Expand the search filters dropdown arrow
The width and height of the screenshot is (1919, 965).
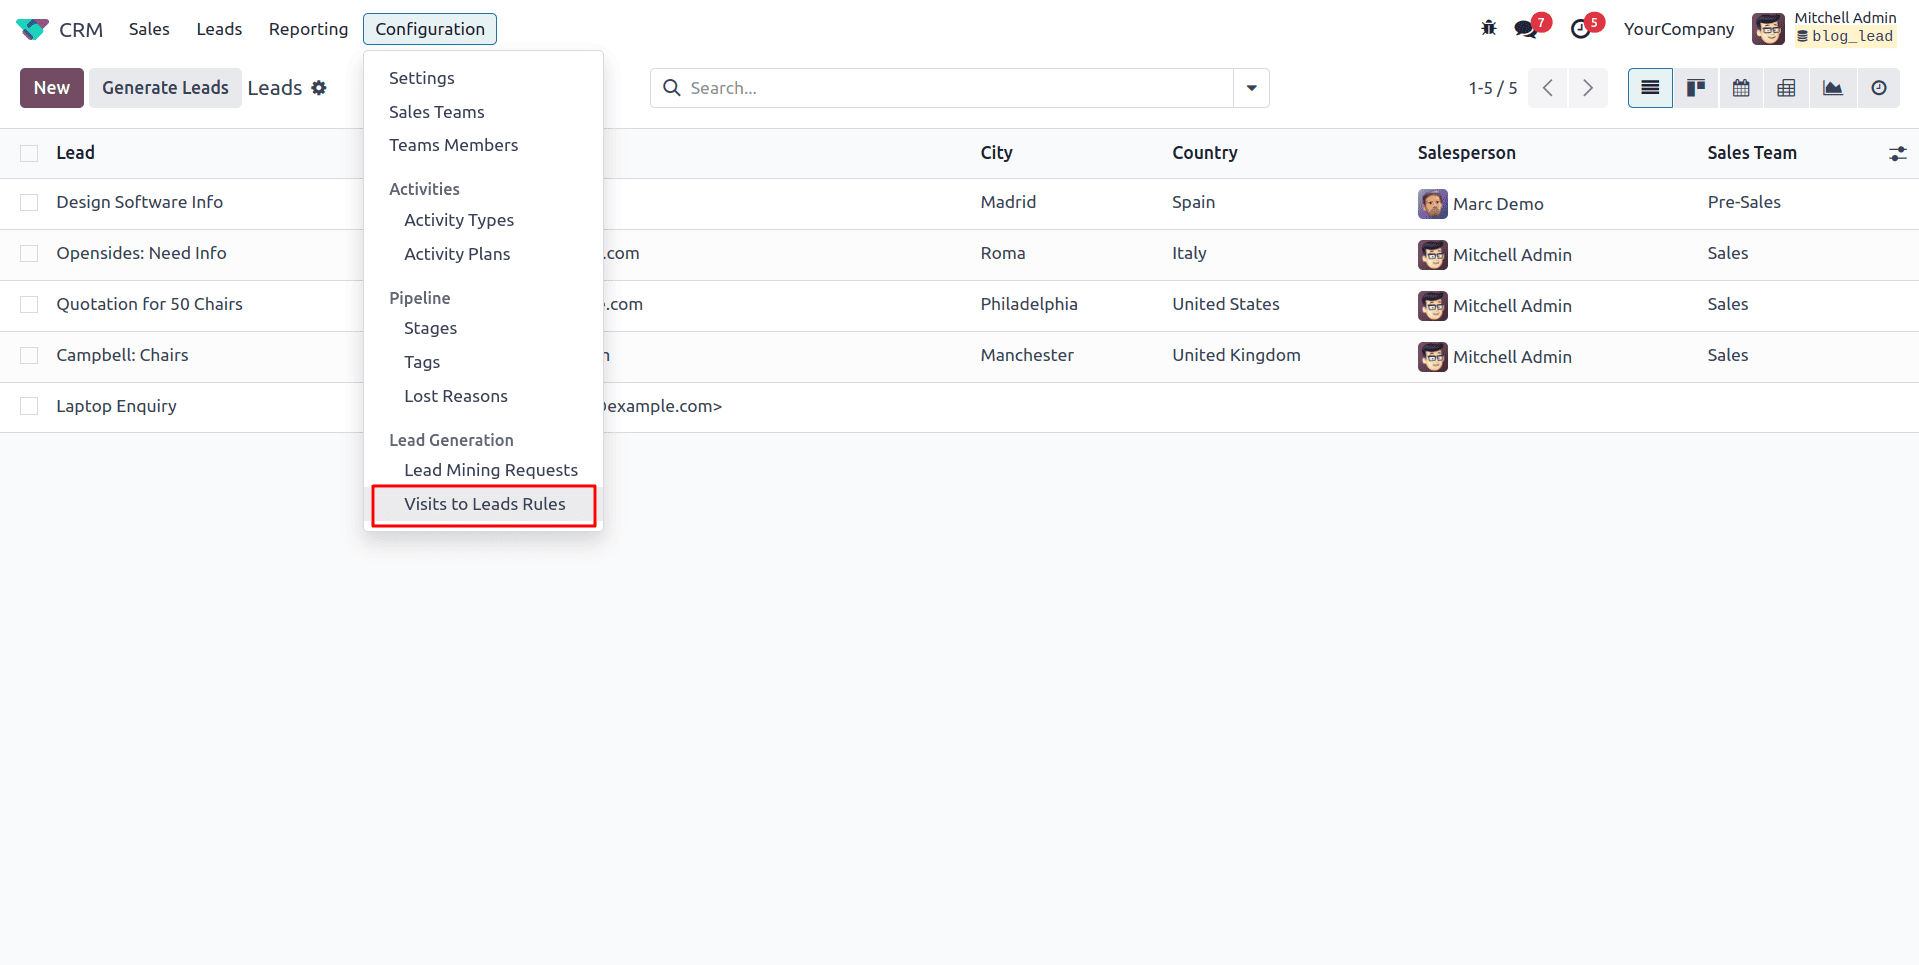(x=1250, y=88)
